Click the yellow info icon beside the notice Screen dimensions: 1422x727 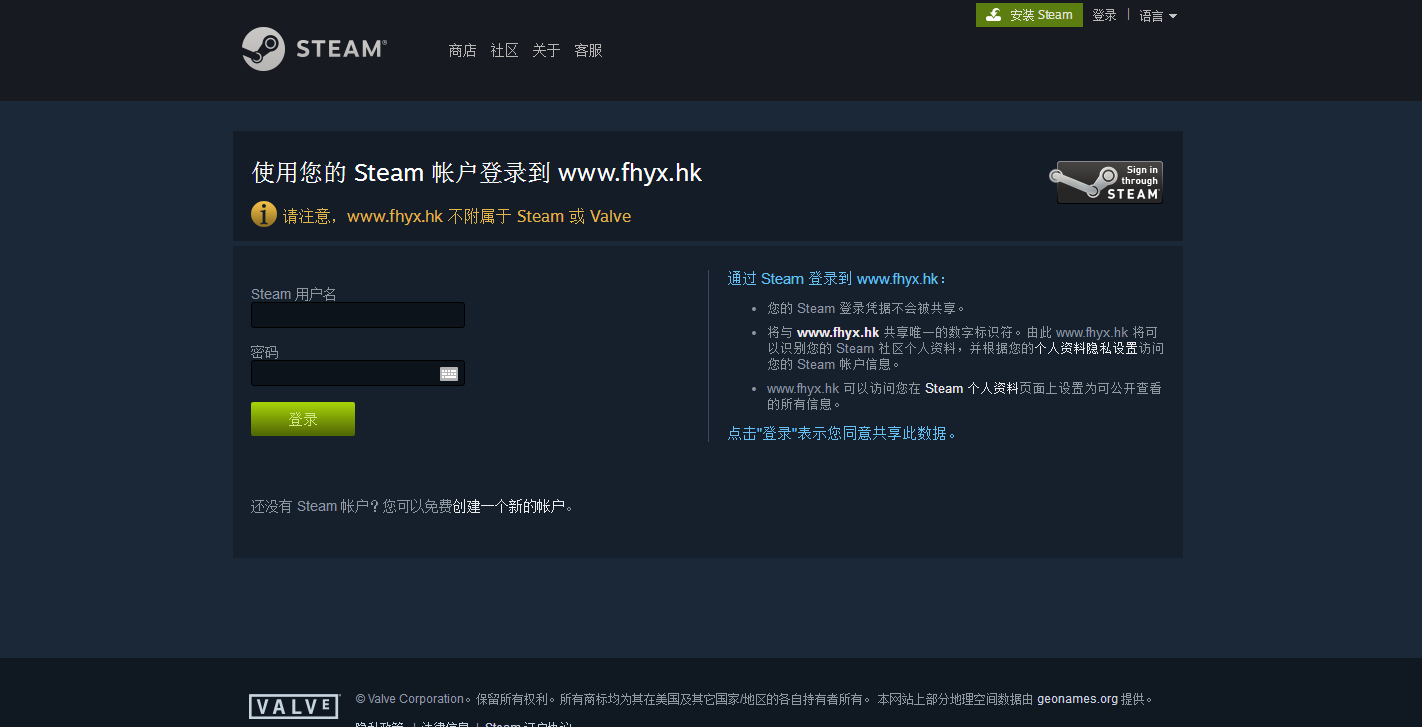coord(264,214)
